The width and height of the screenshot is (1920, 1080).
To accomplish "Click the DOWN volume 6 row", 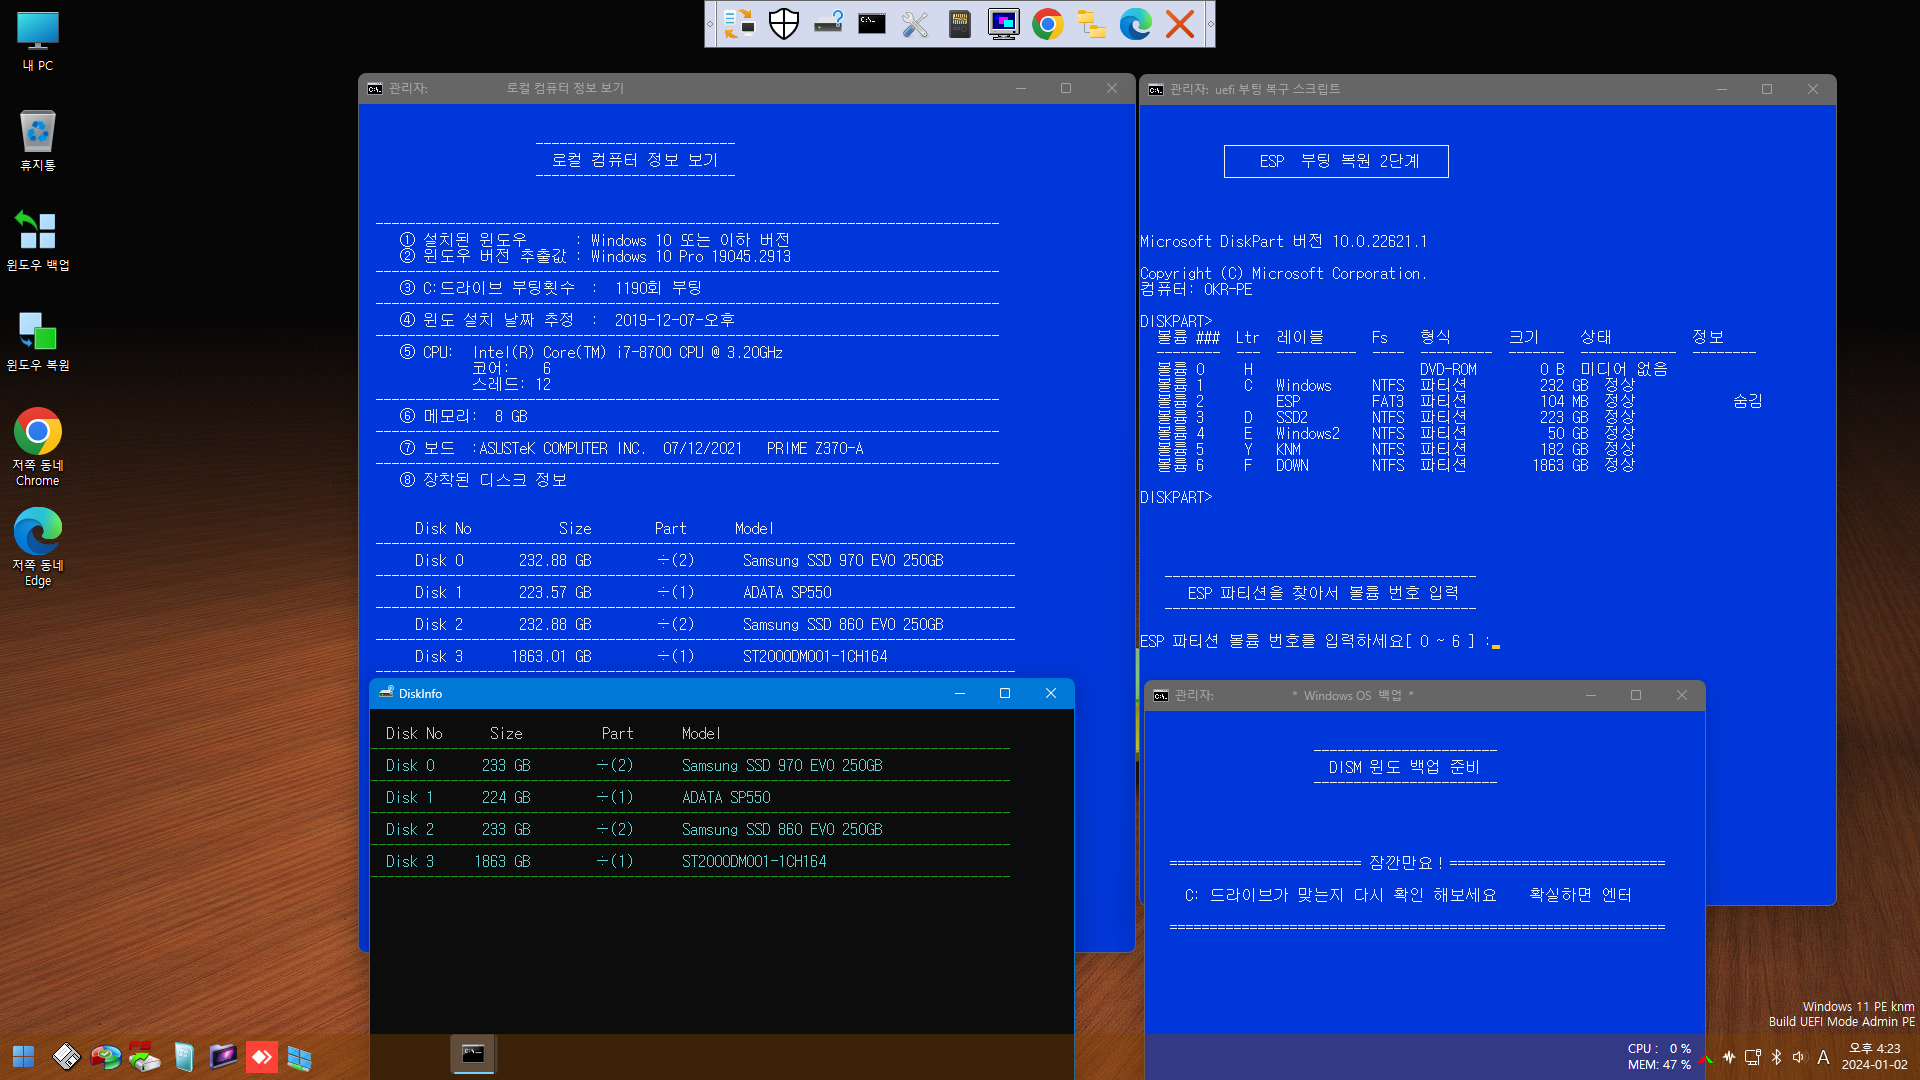I will point(1396,465).
